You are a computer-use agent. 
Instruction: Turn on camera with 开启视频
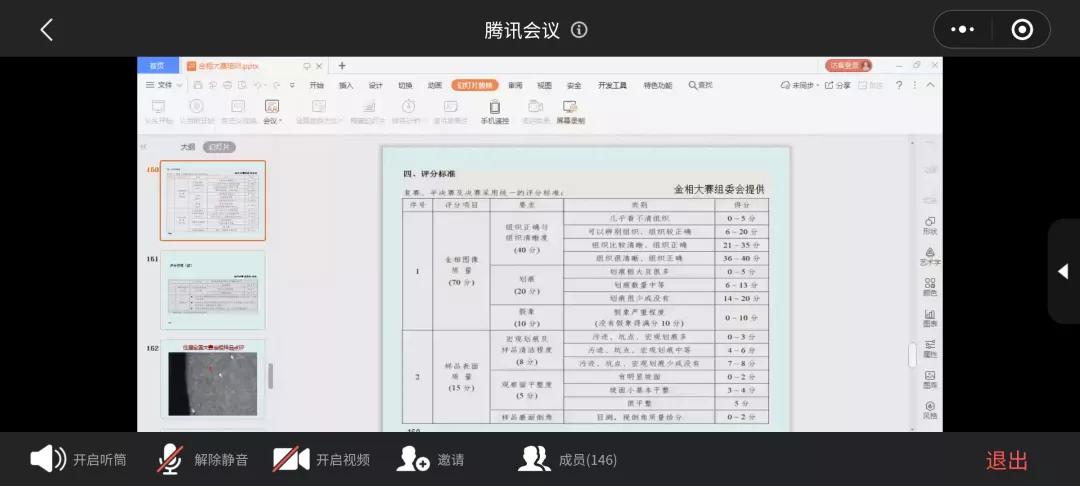click(321, 460)
